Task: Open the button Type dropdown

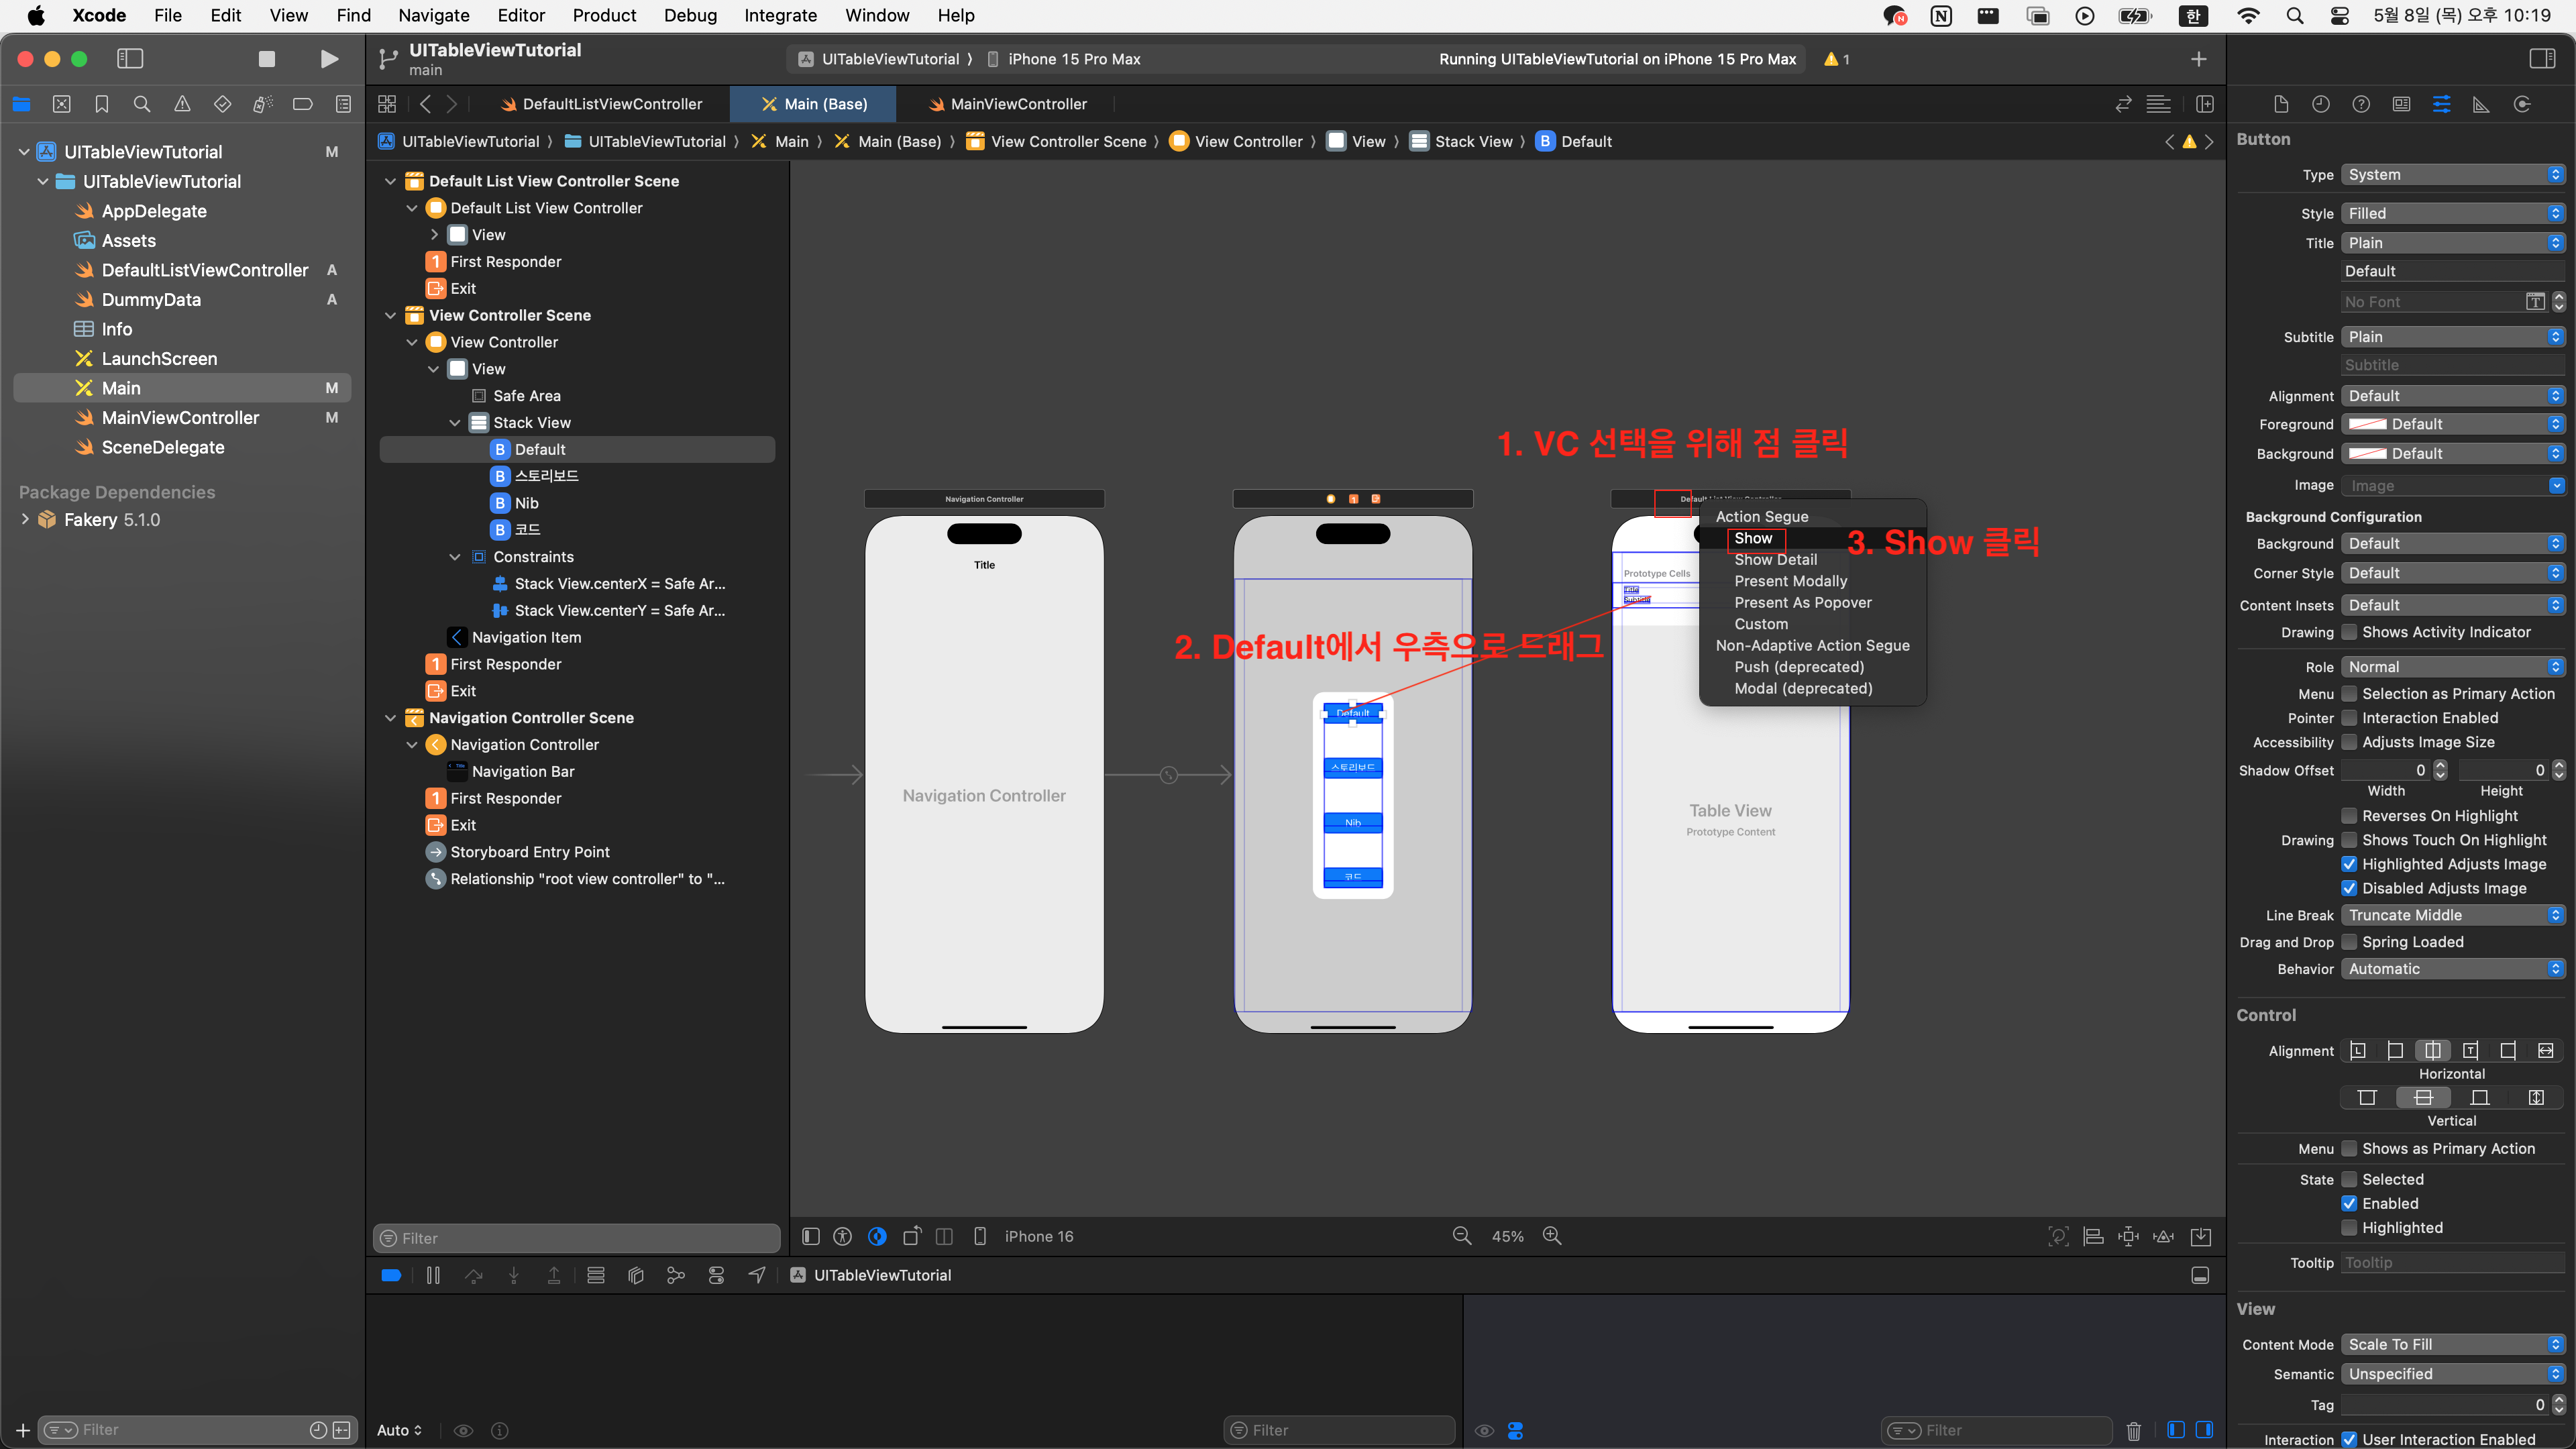Action: point(2453,174)
